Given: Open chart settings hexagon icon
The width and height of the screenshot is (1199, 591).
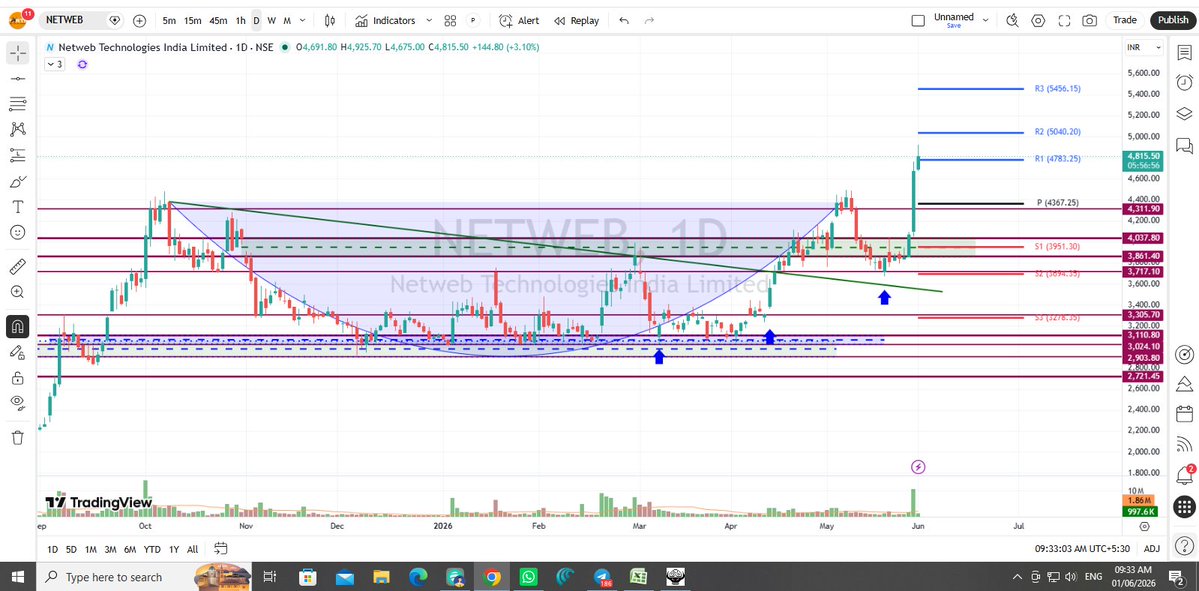Looking at the screenshot, I should [x=1038, y=21].
